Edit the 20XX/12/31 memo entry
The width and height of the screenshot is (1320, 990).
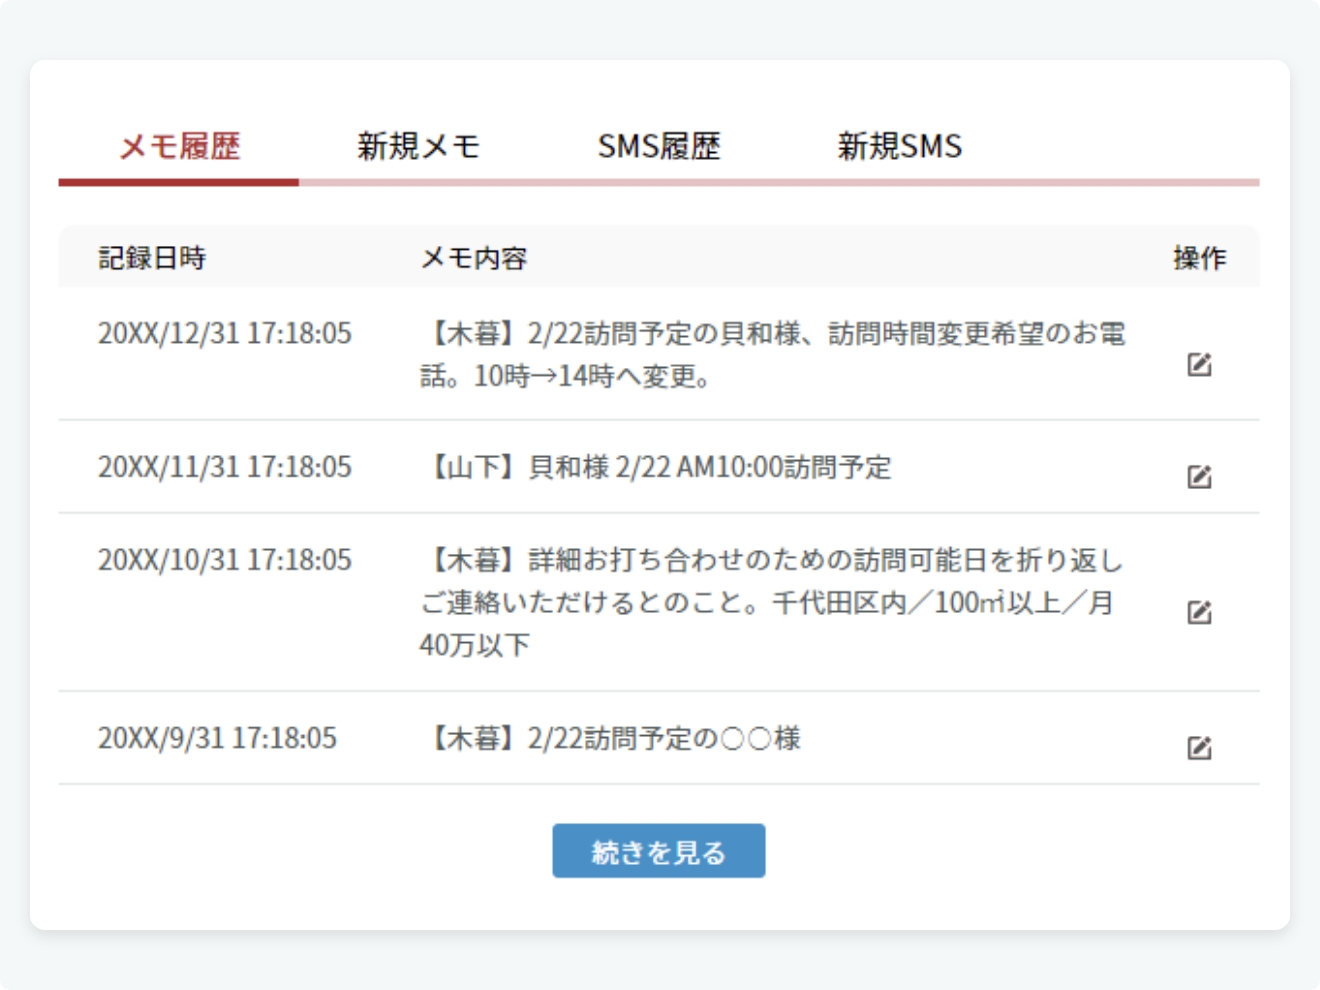point(1199,364)
